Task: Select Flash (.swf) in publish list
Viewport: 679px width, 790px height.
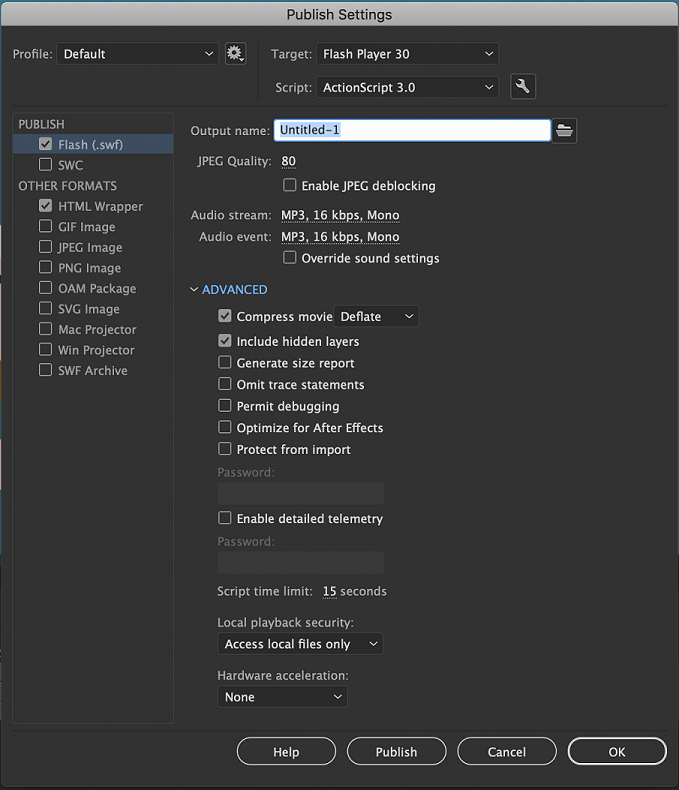Action: click(x=88, y=145)
